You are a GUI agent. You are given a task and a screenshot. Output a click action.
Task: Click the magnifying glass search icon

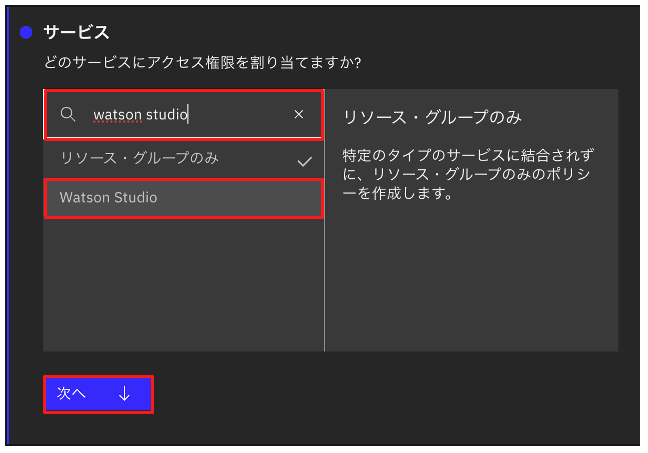click(68, 115)
